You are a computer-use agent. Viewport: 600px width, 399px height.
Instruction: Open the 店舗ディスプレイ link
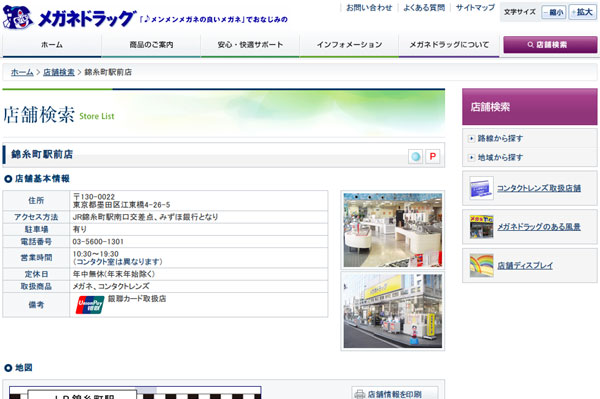point(525,265)
